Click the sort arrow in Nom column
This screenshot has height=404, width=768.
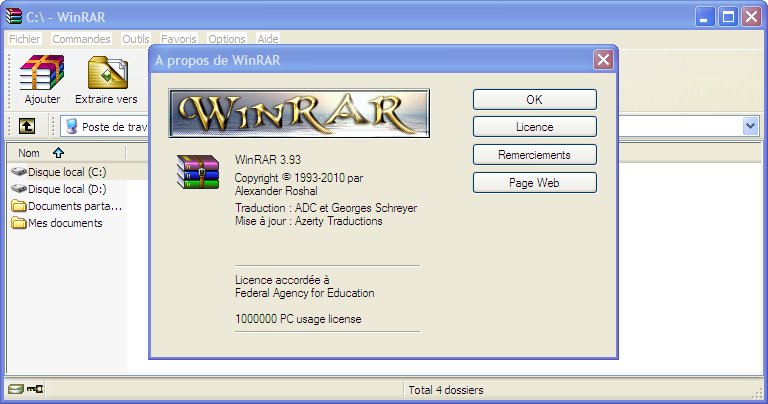point(58,153)
